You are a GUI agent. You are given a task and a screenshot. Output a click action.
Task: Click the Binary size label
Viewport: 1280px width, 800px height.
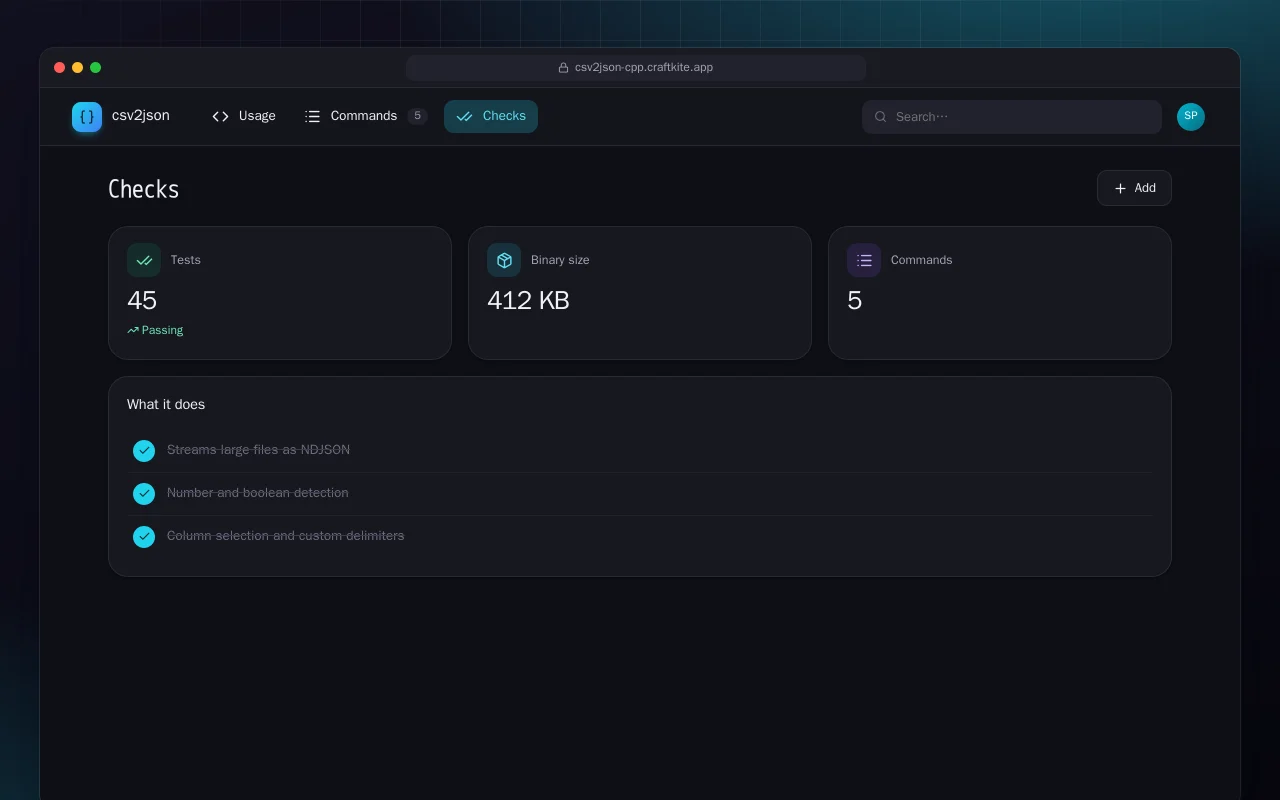[560, 260]
